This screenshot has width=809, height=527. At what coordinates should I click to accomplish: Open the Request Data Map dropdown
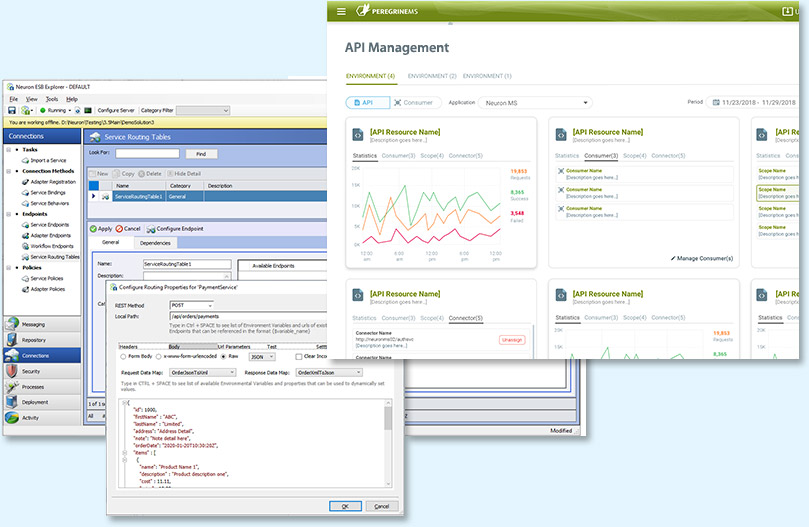(x=203, y=372)
